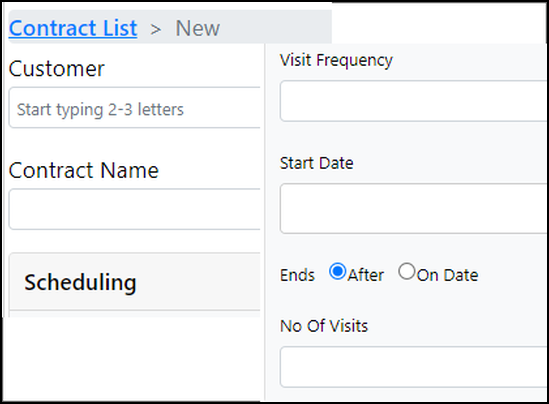The width and height of the screenshot is (549, 404).
Task: Click the No Of Visits label
Action: coord(324,326)
